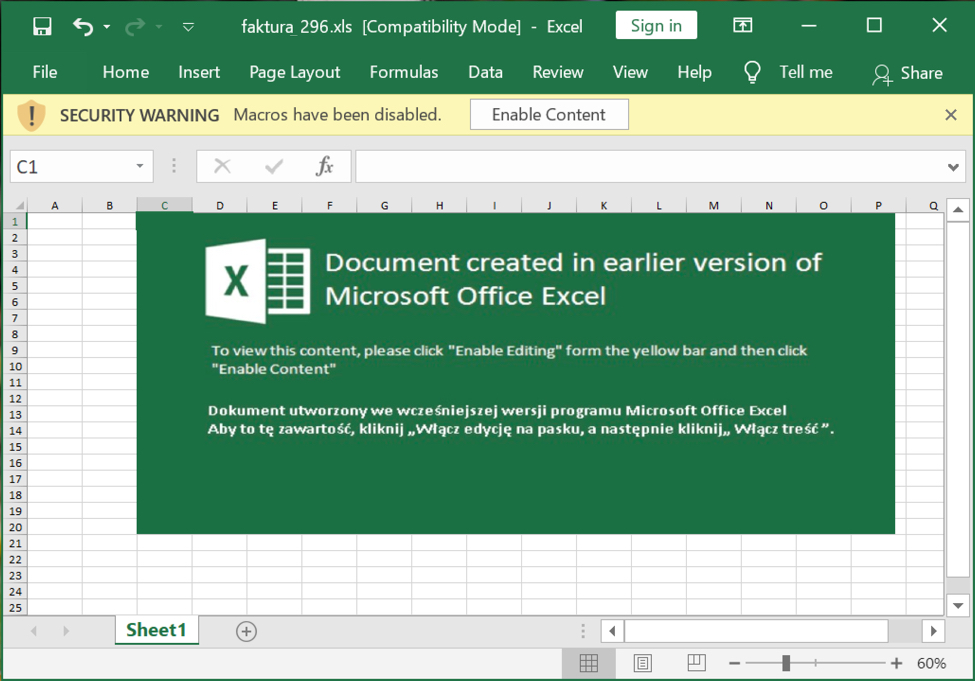This screenshot has width=975, height=681.
Task: Click the Cancel X in the formula bar
Action: [x=222, y=166]
